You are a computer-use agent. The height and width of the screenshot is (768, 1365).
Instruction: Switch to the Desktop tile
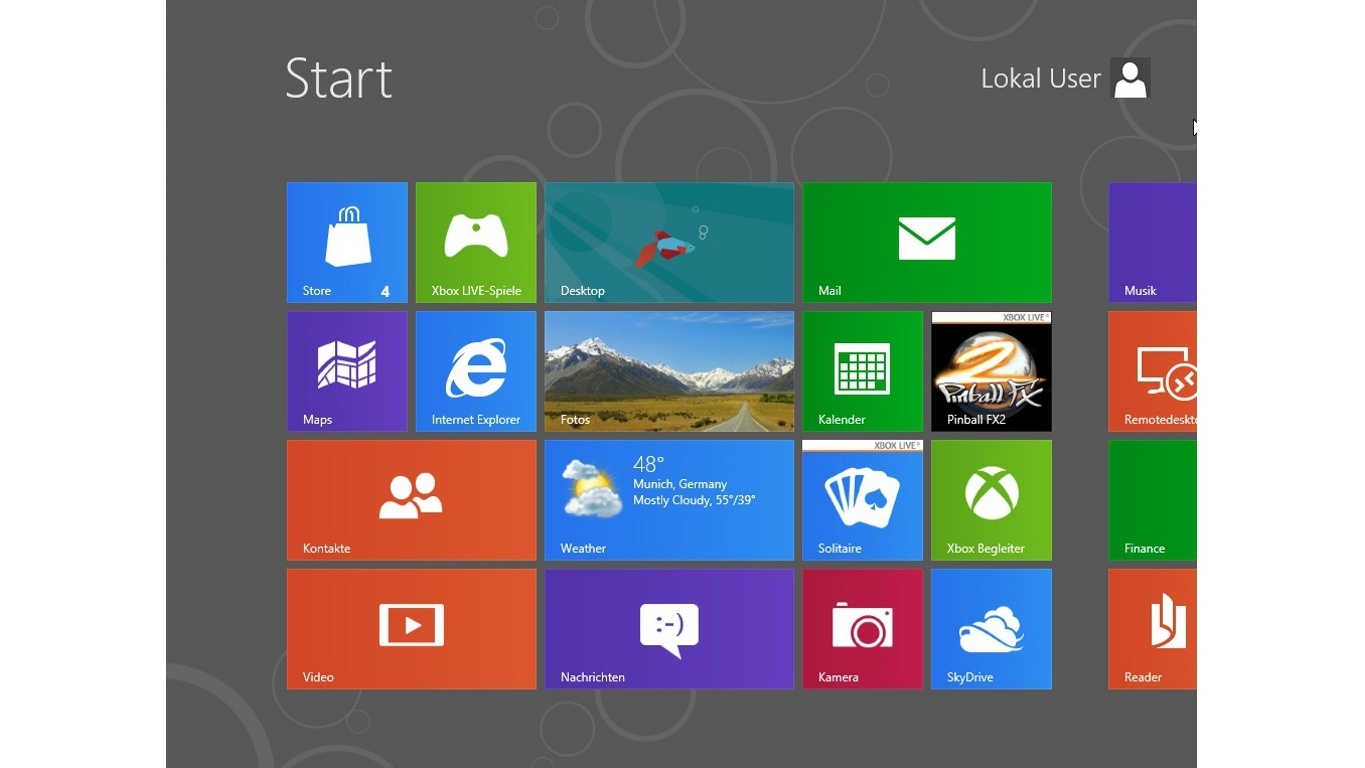coord(668,241)
